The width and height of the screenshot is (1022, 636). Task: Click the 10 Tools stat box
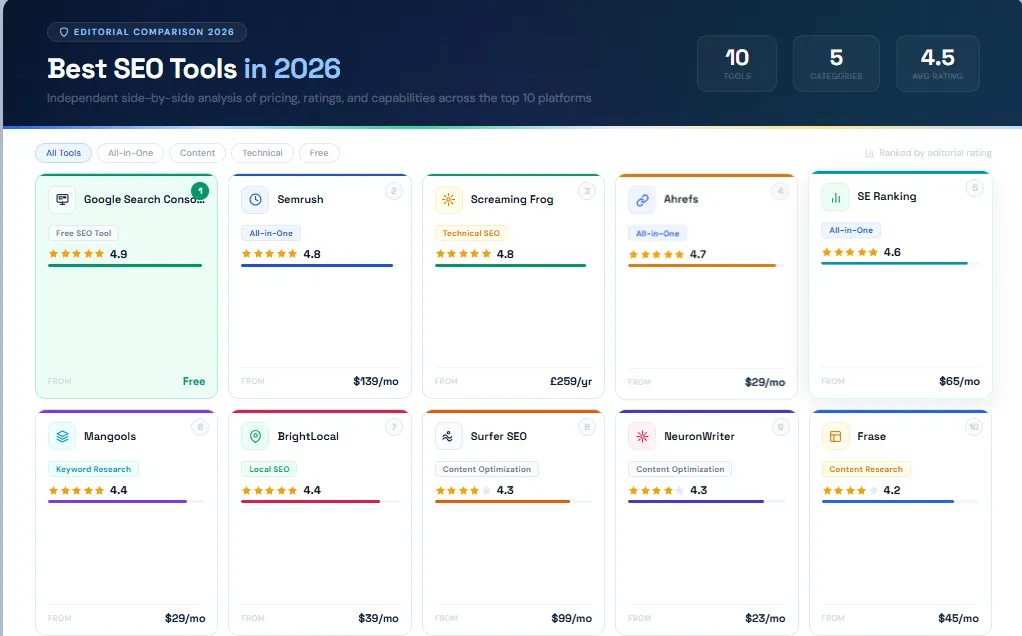point(737,64)
